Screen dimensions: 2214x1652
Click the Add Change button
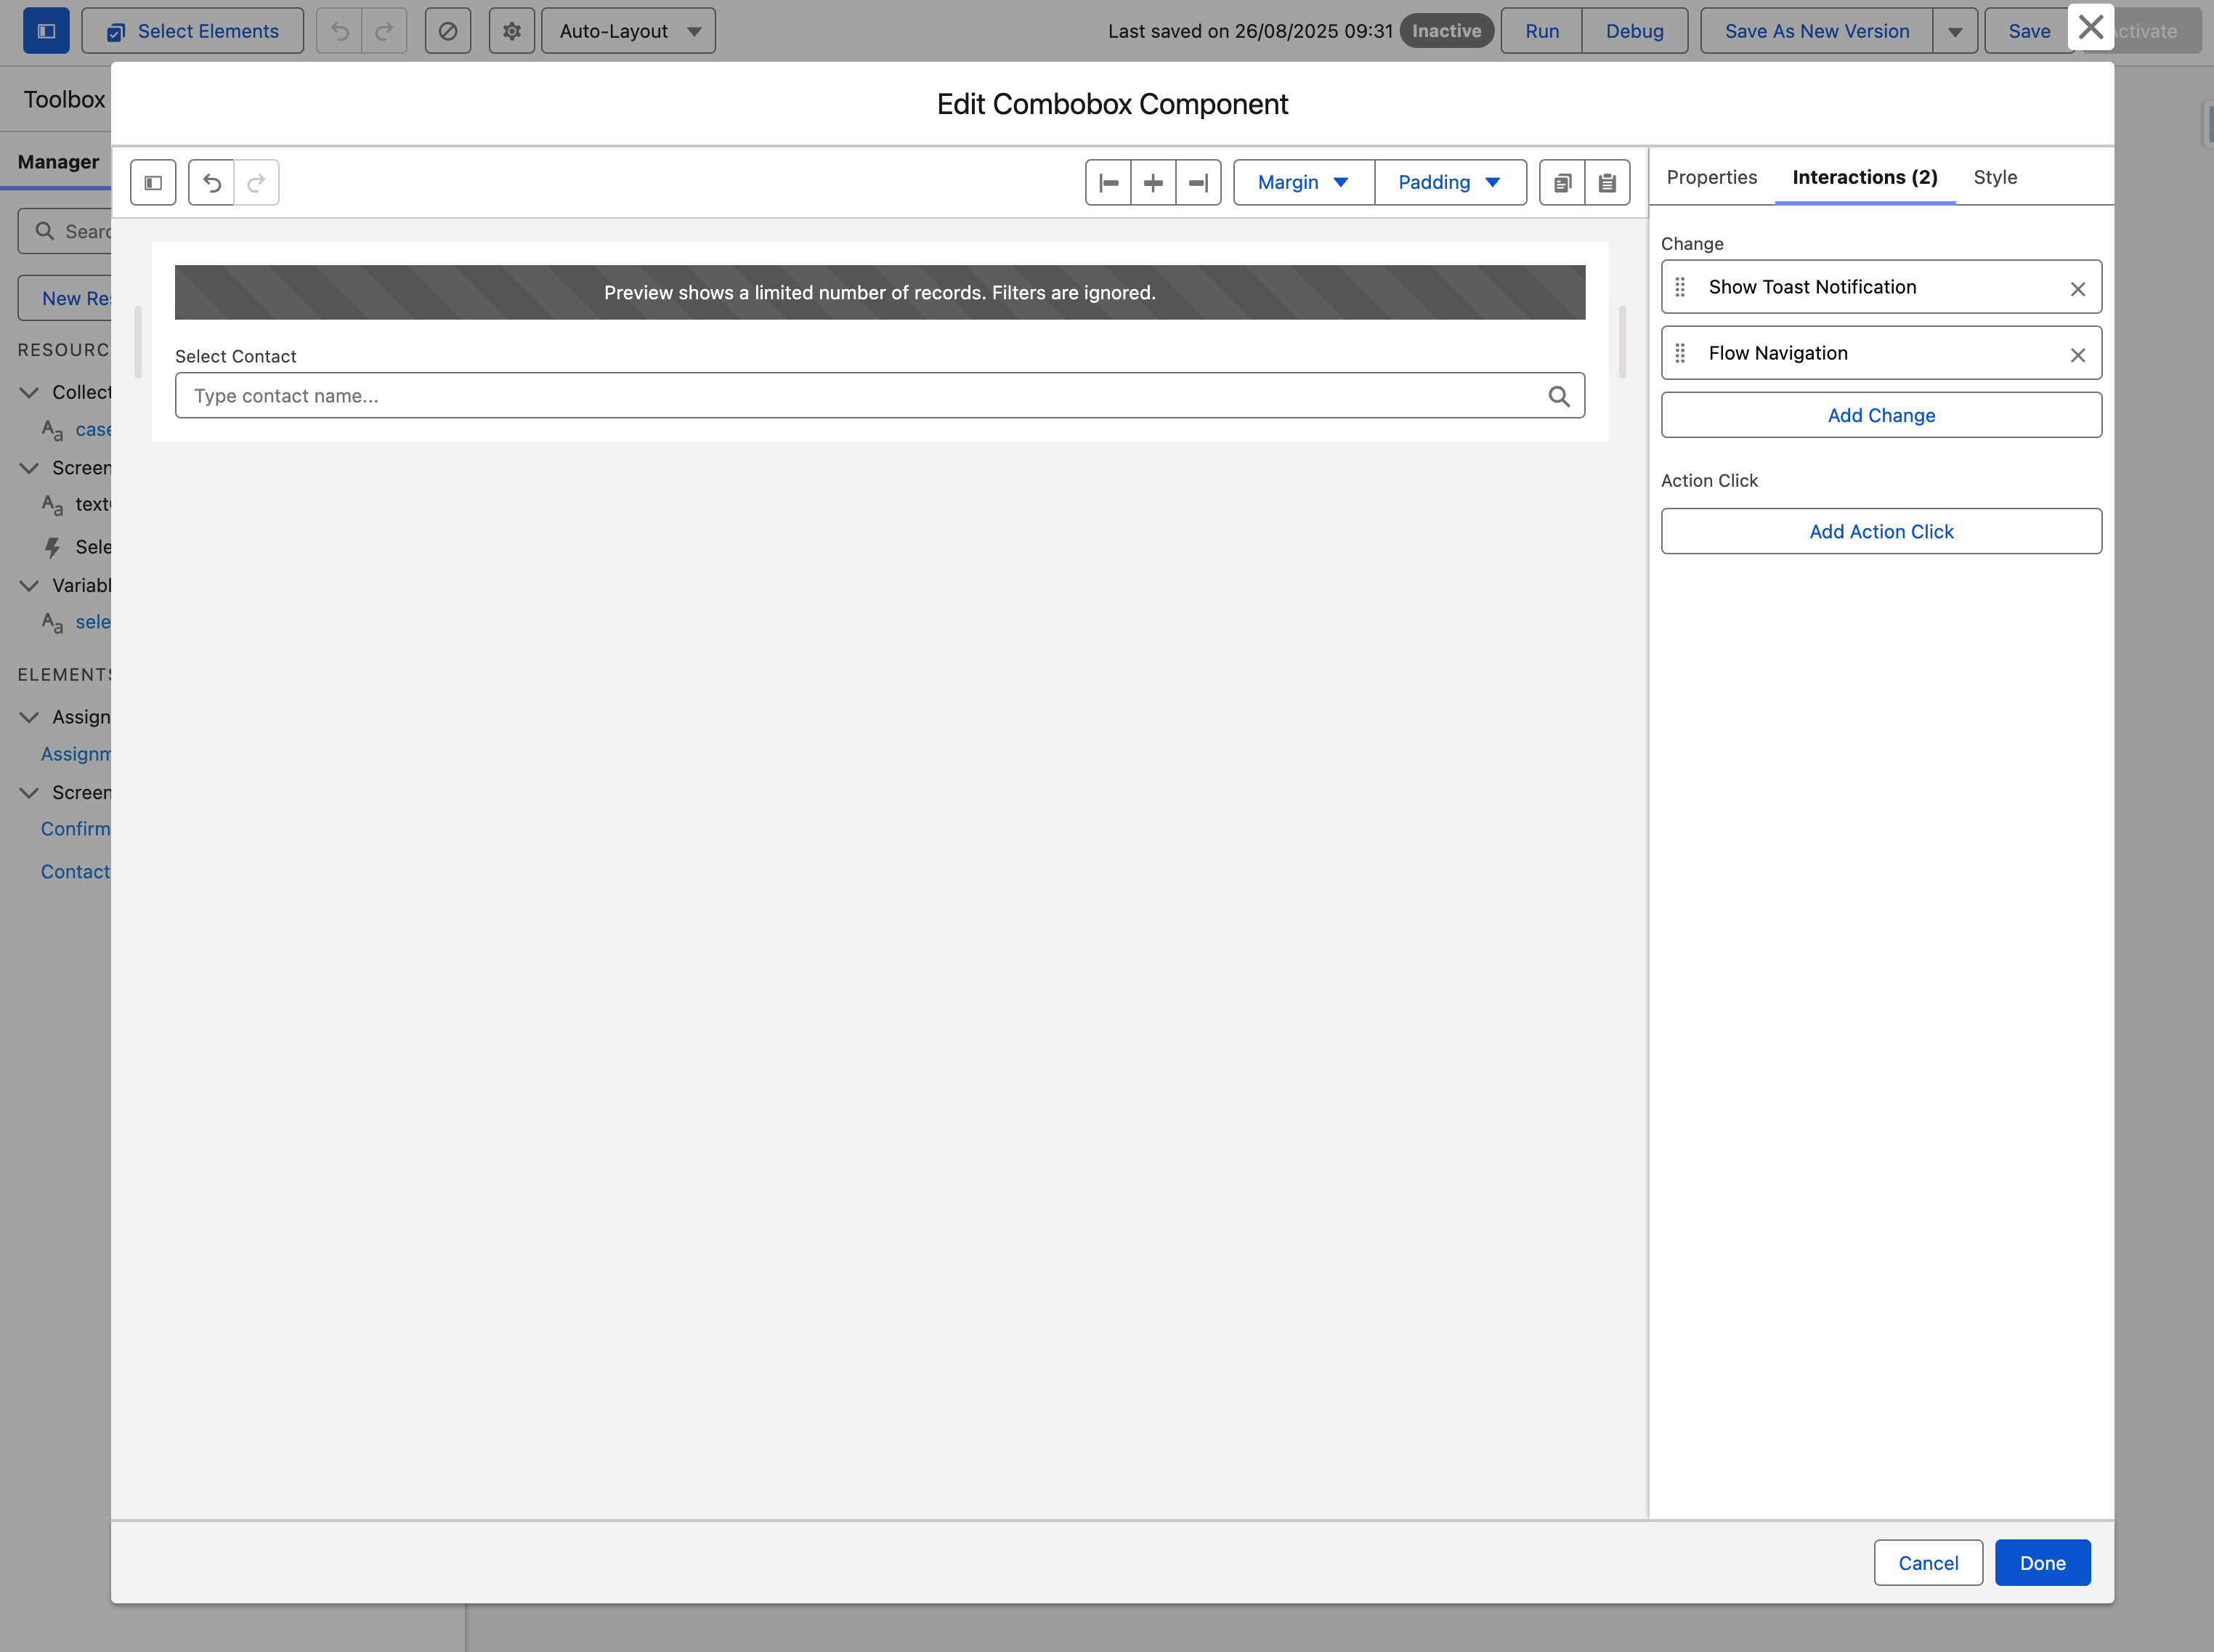click(1880, 415)
